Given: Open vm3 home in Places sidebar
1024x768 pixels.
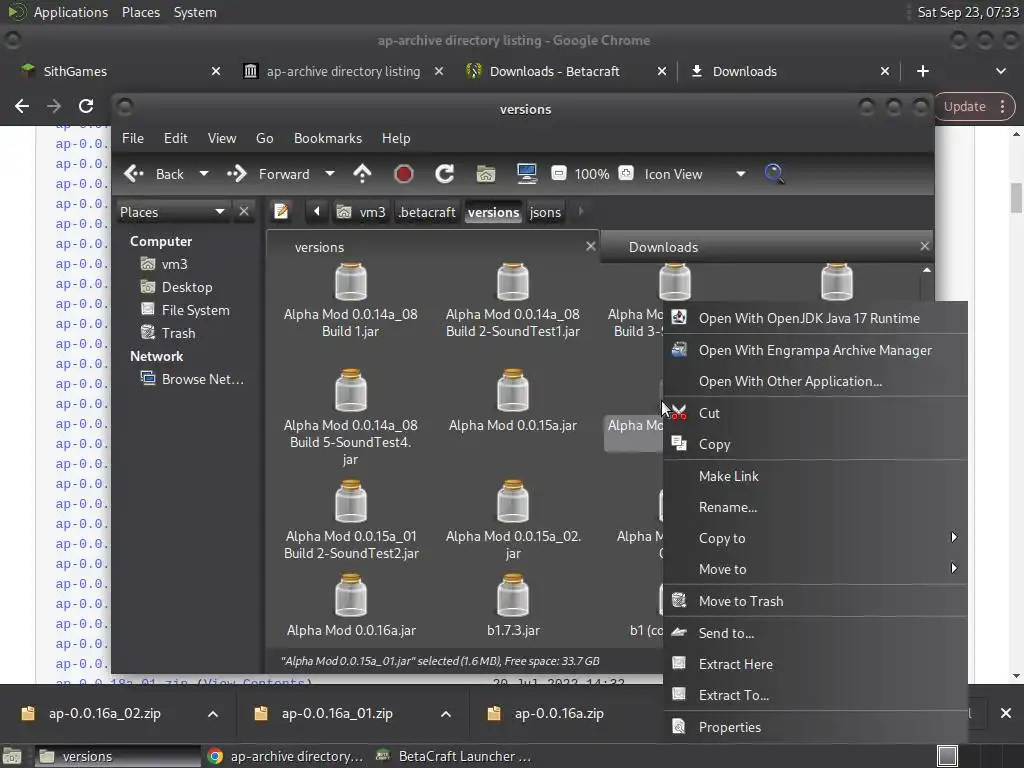Looking at the screenshot, I should coord(174,264).
